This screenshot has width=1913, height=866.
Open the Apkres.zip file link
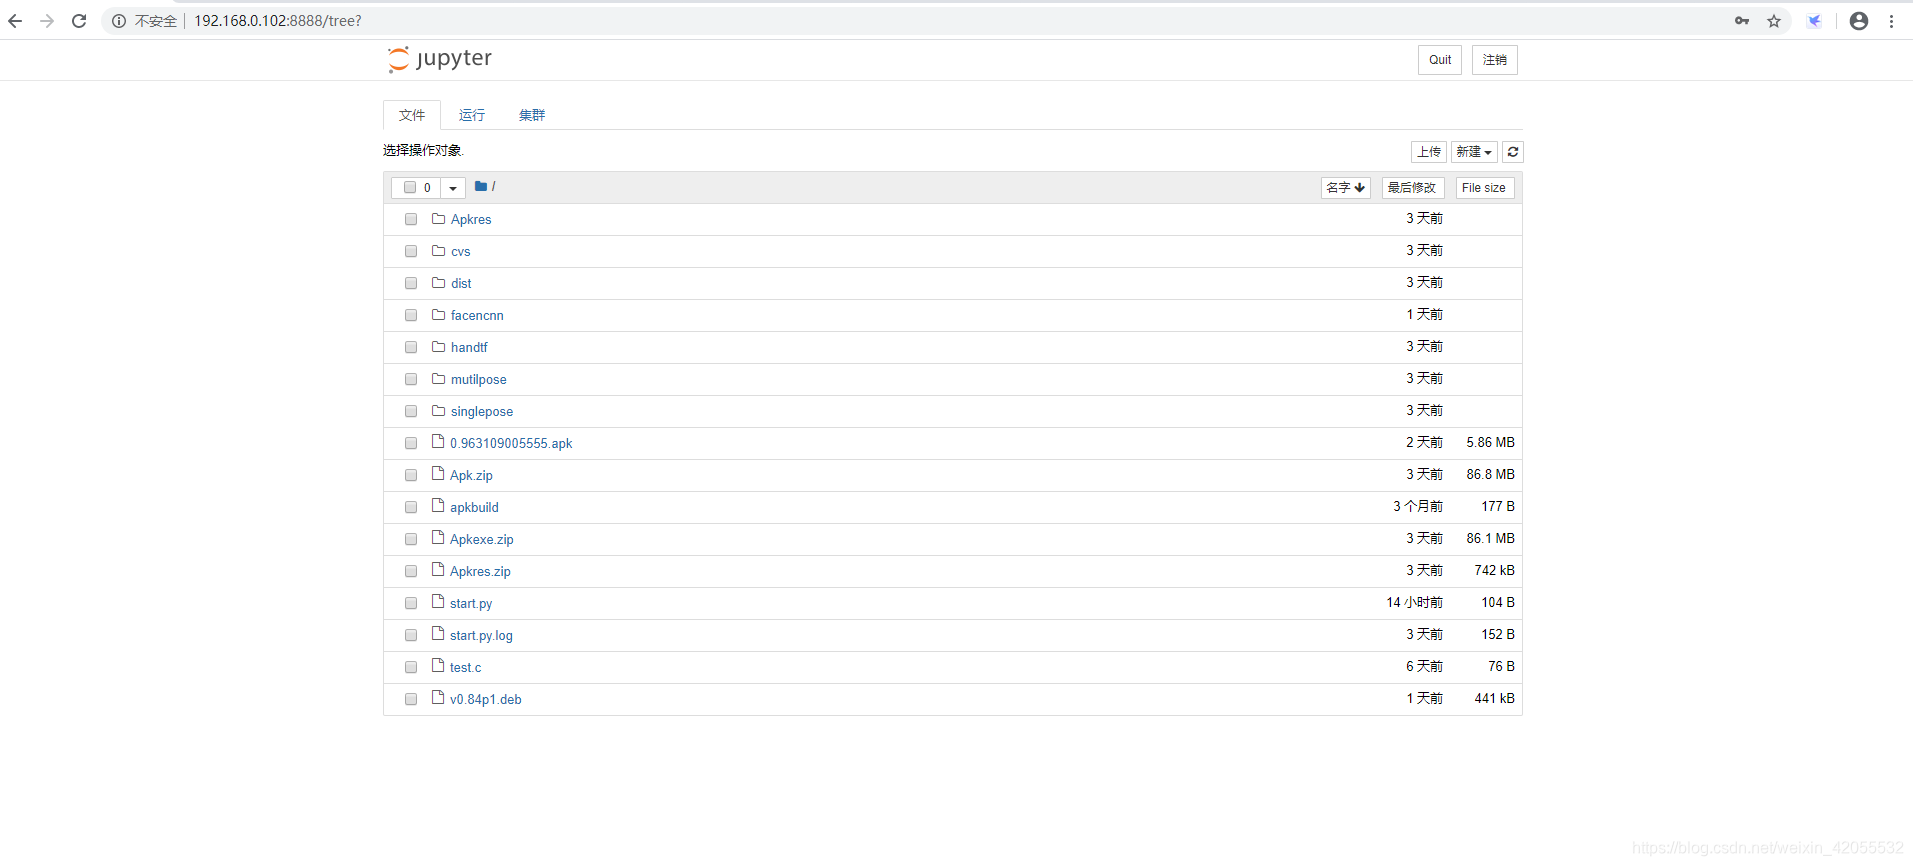pyautogui.click(x=480, y=571)
